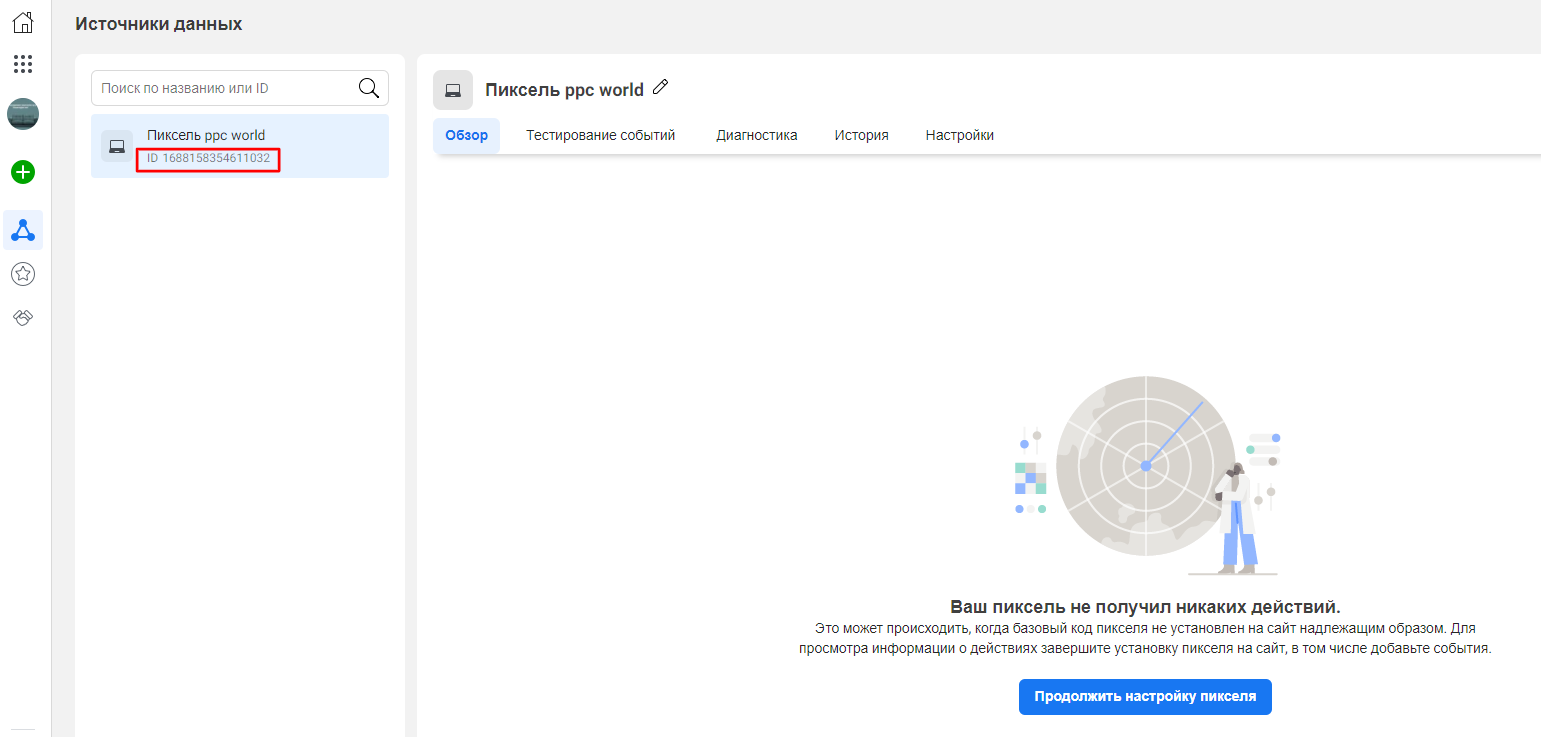Viewport: 1541px width, 737px height.
Task: Click 'Продолжить настройку пикселя' button
Action: pyautogui.click(x=1145, y=697)
